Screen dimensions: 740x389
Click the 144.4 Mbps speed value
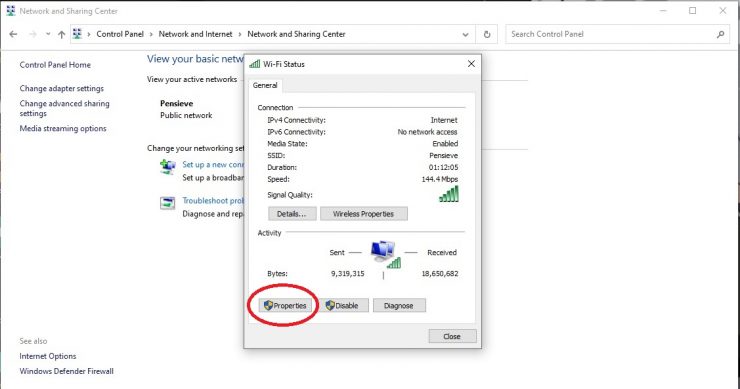tap(440, 179)
